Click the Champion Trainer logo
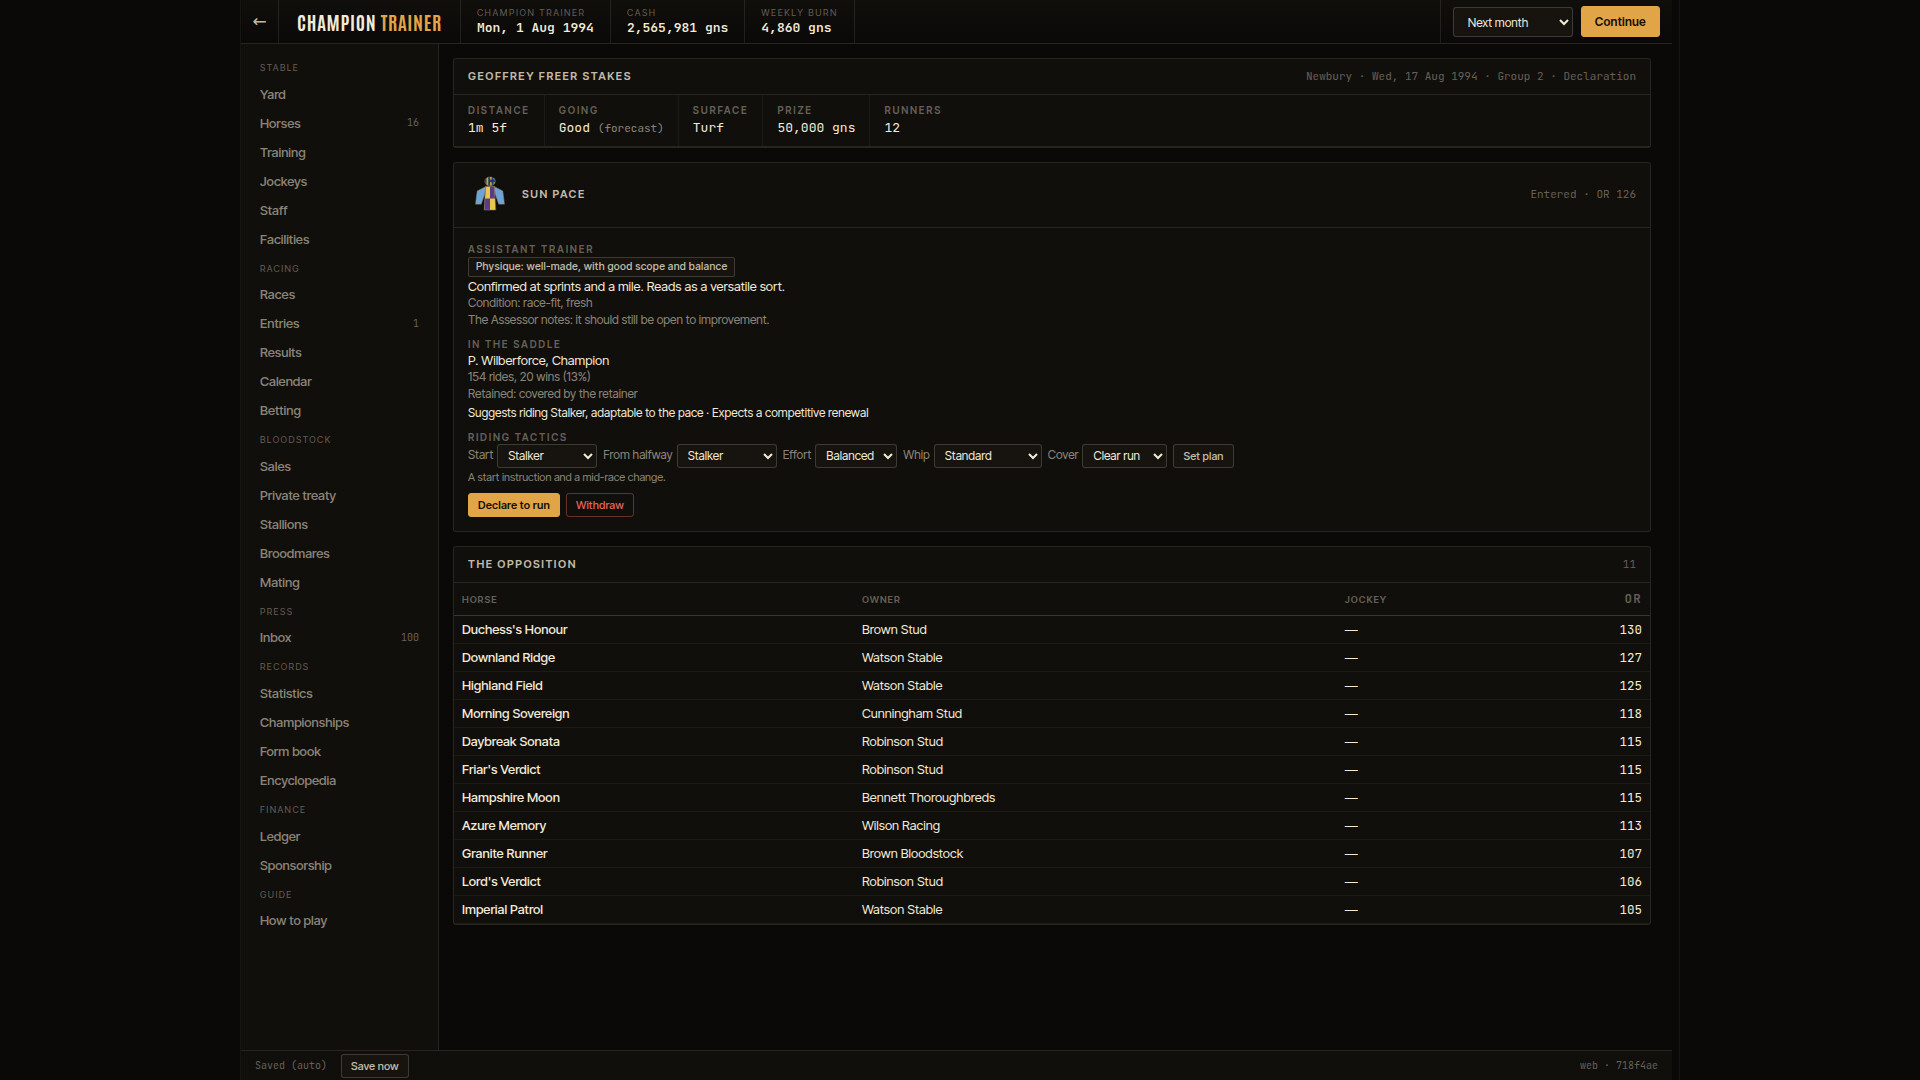Screen dimensions: 1920x1080 coord(369,23)
